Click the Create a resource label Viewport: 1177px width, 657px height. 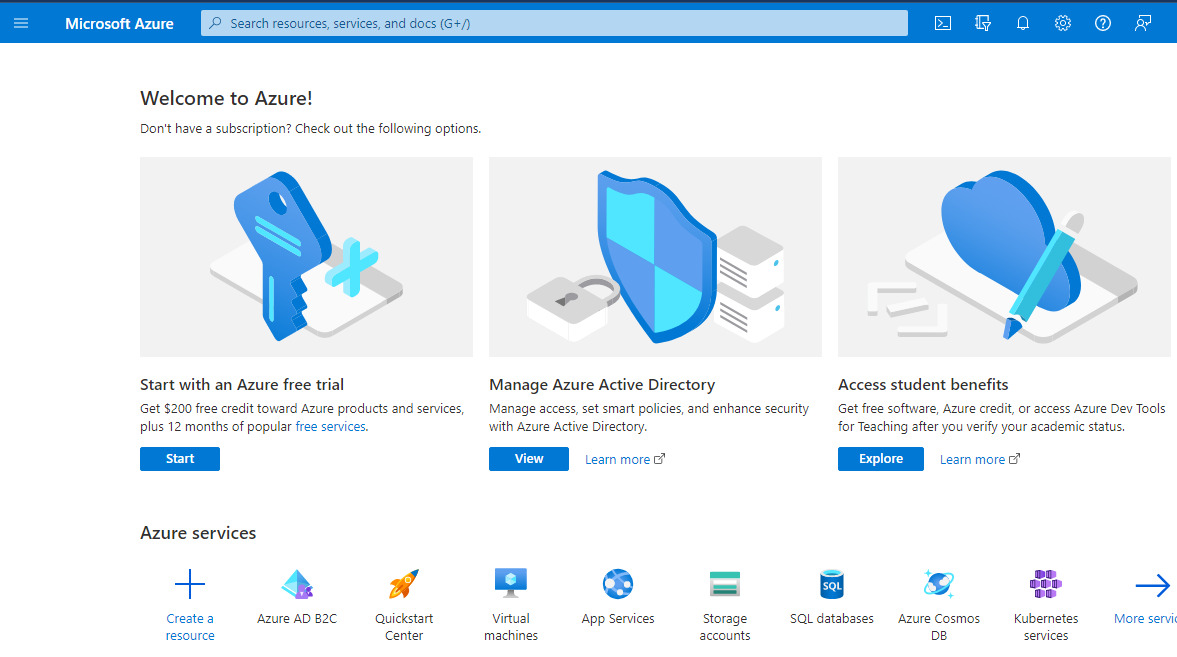tap(190, 627)
